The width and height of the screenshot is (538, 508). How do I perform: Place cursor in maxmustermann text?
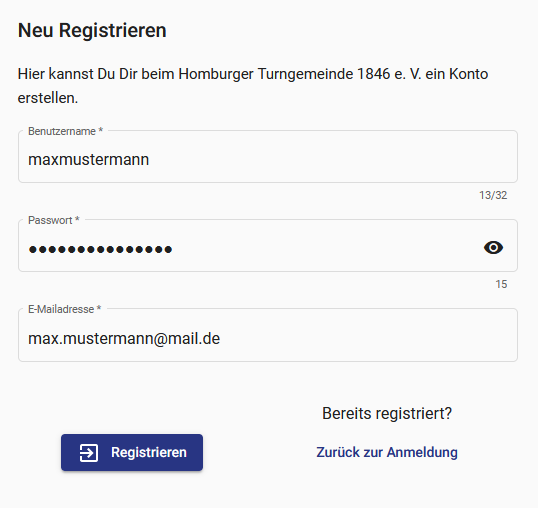pyautogui.click(x=89, y=160)
